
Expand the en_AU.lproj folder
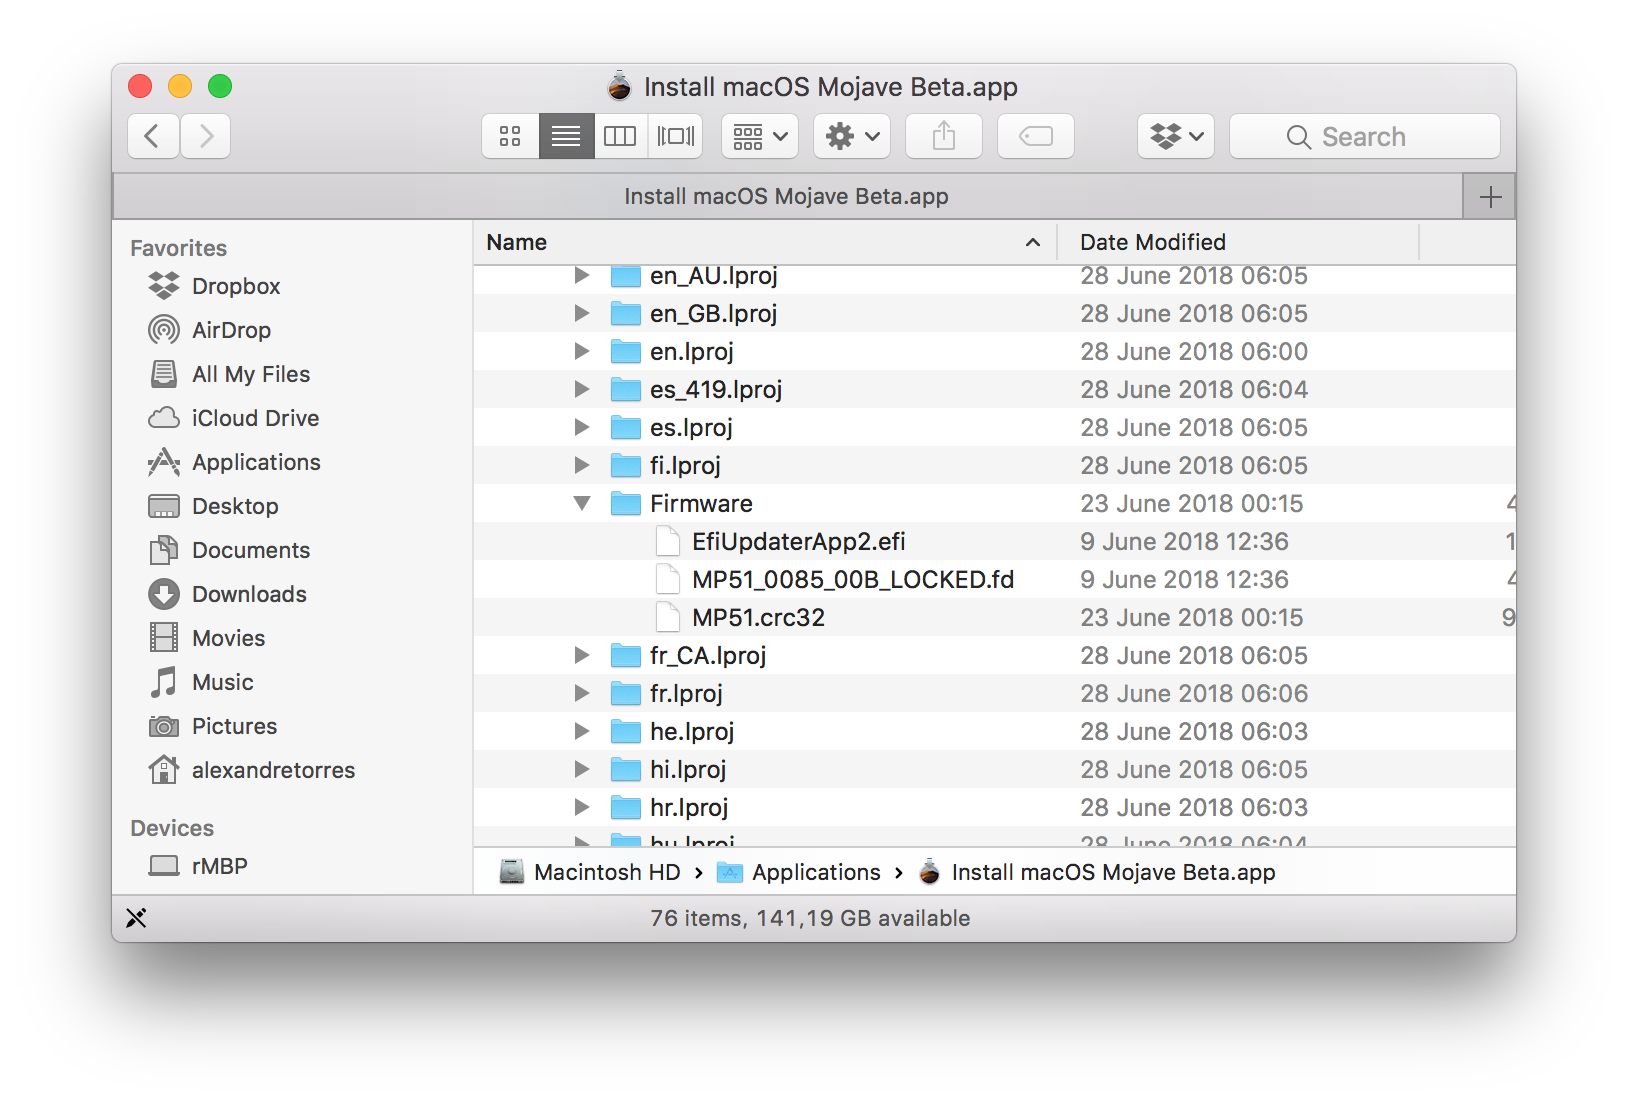point(582,275)
